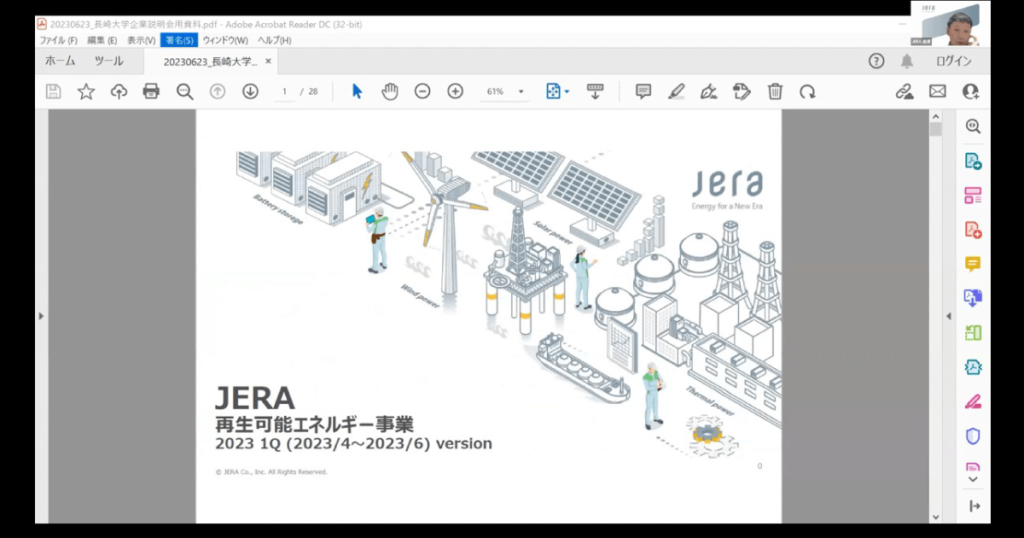Select the highlighter pen tool
Viewport: 1024px width, 538px height.
pos(677,91)
